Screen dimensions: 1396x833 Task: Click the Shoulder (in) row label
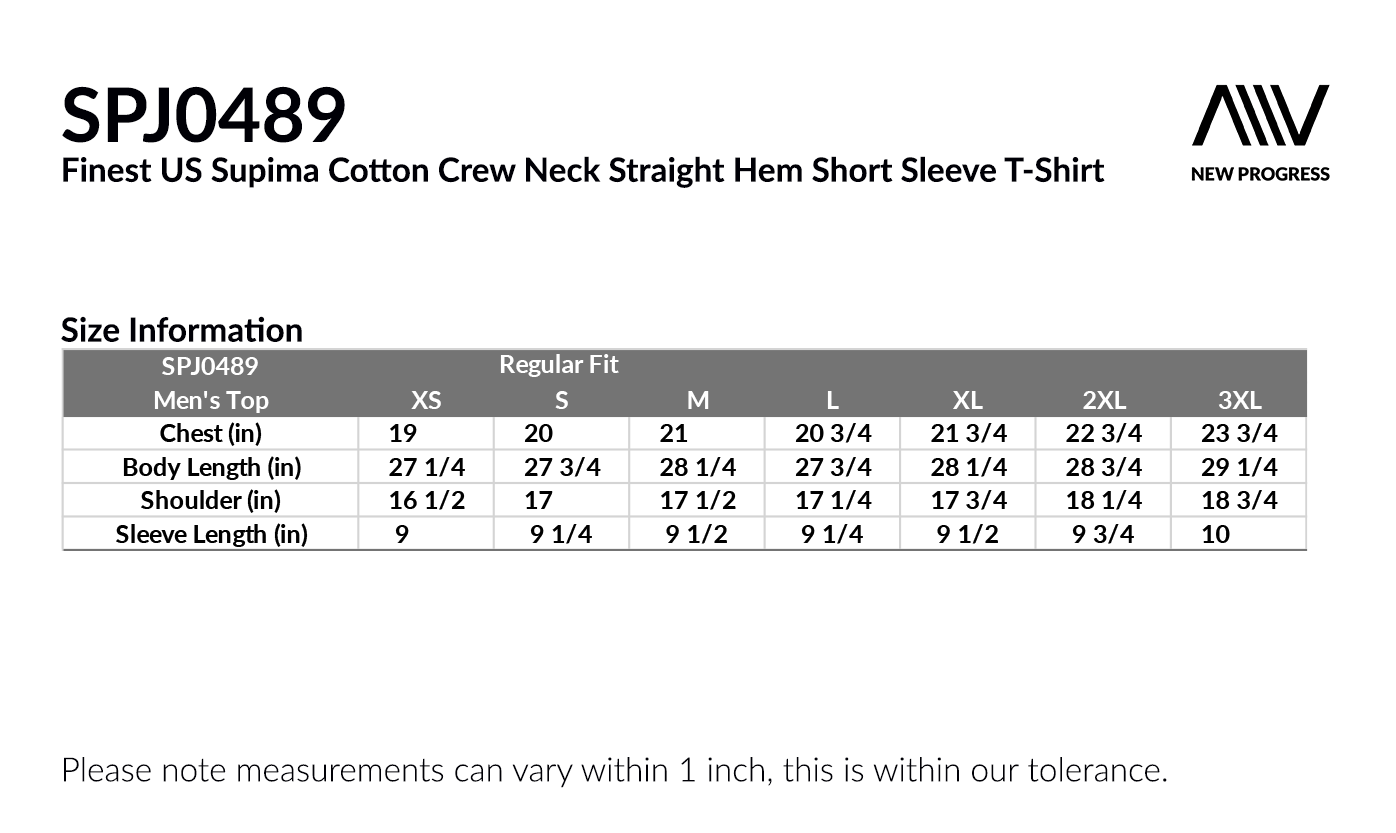click(210, 500)
